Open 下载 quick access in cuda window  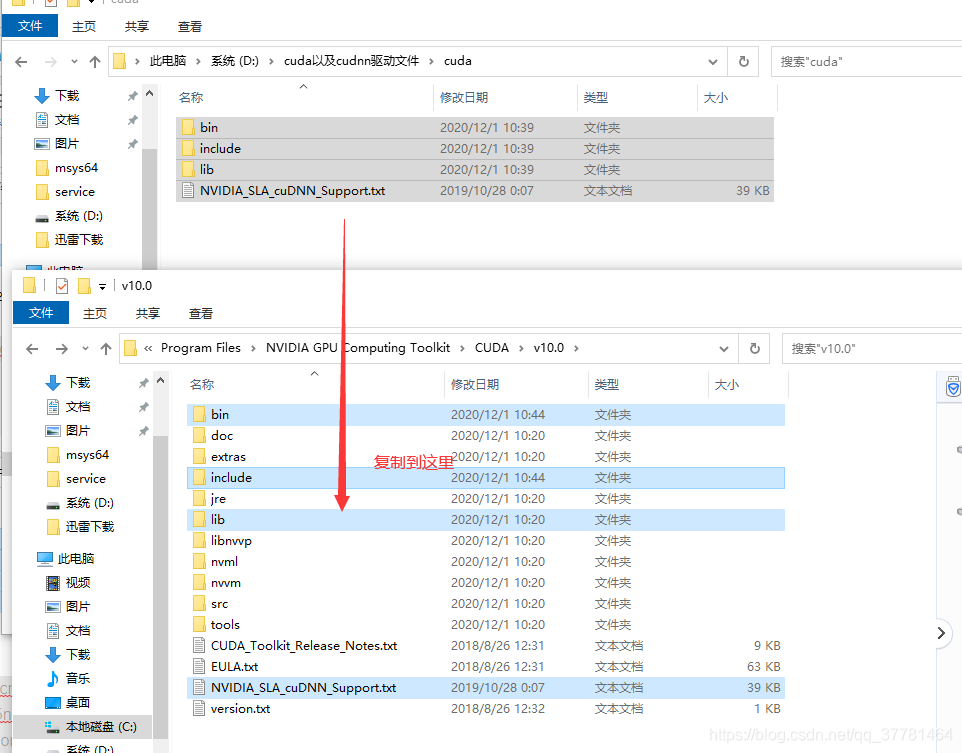point(67,96)
